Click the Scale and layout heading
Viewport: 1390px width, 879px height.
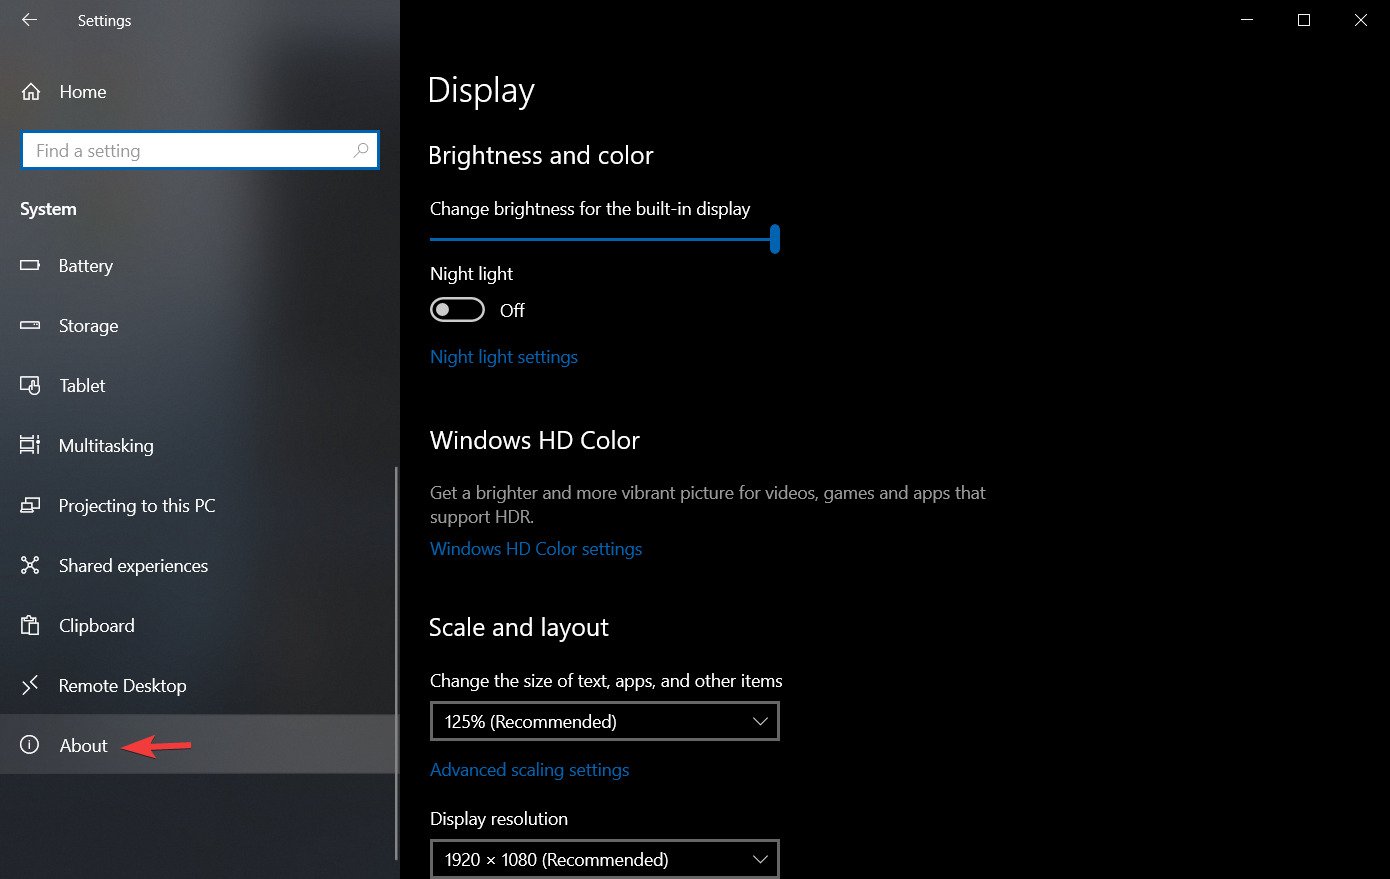(518, 627)
